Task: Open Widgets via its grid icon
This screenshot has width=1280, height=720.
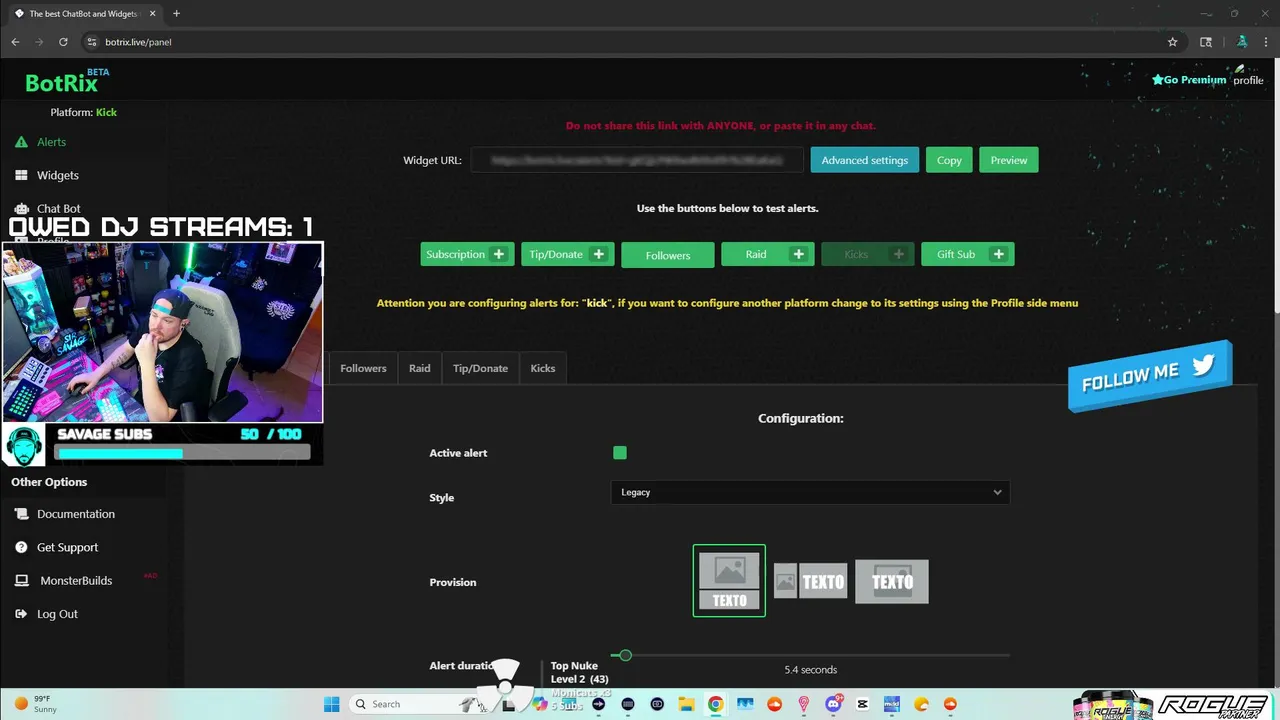Action: pos(21,175)
